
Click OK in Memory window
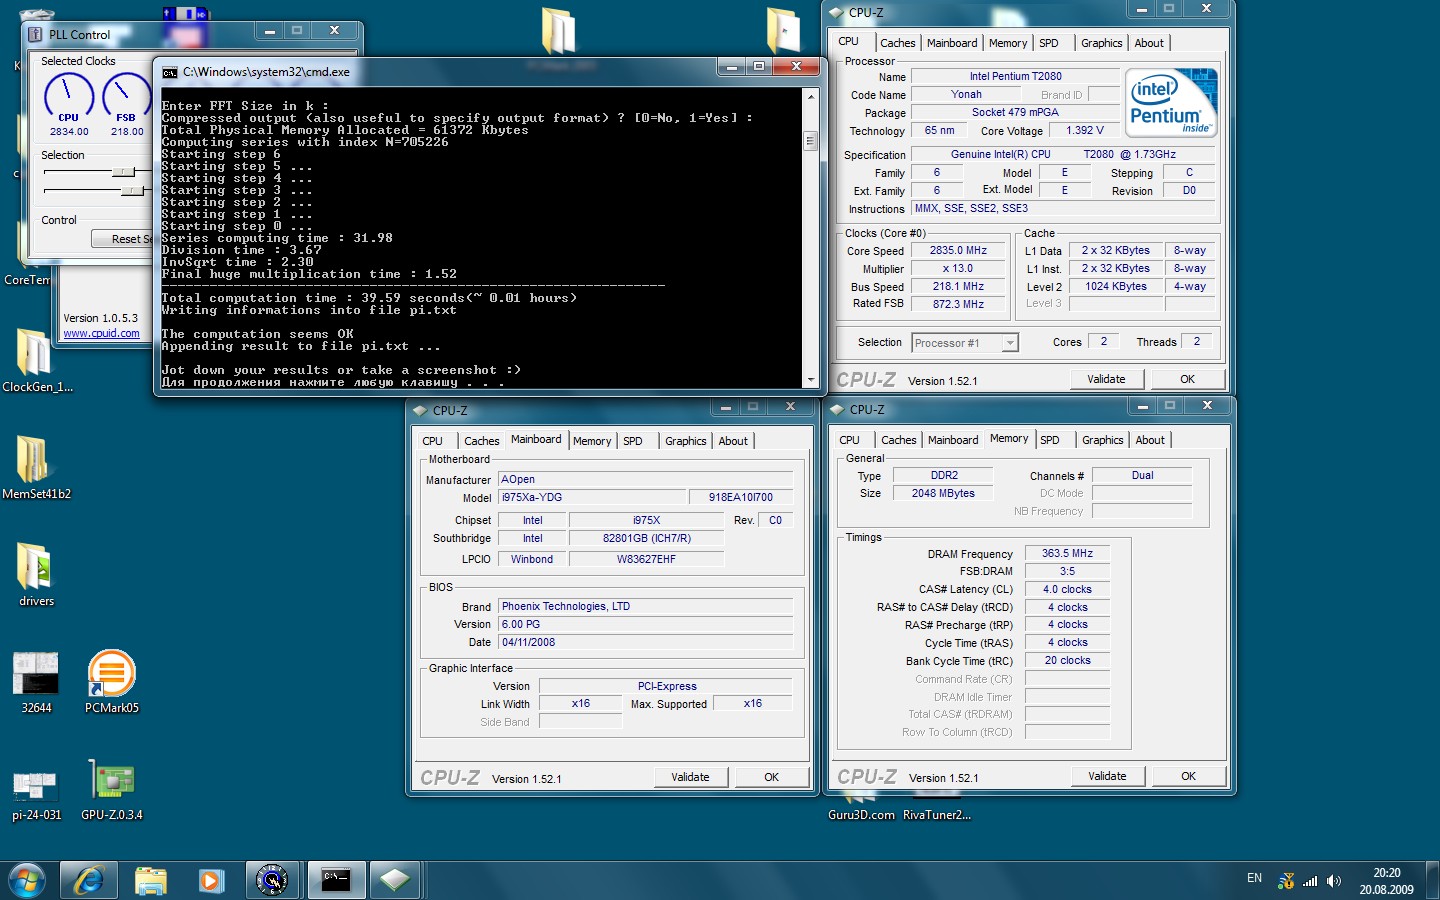click(1188, 776)
